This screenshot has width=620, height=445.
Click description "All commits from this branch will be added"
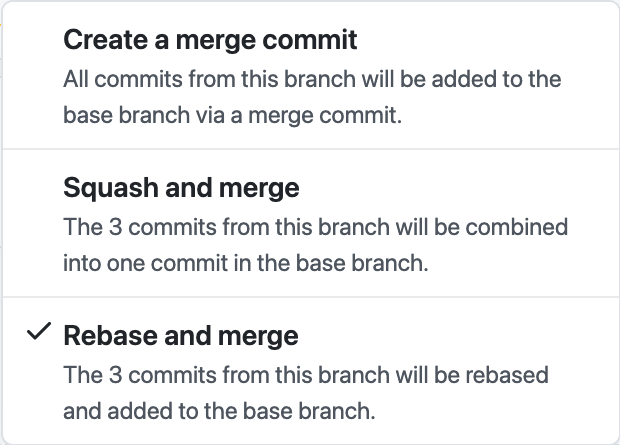coord(311,78)
